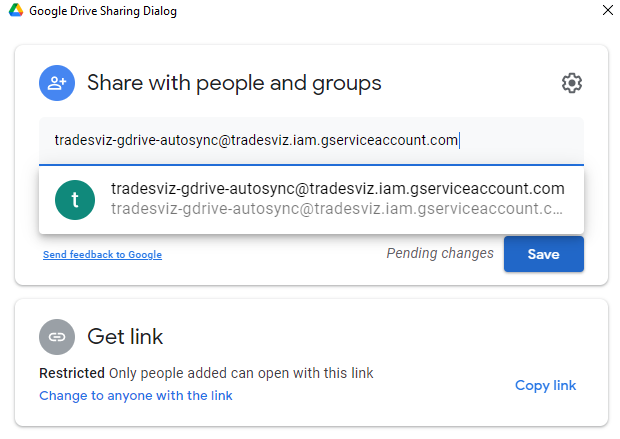620x439 pixels.
Task: Click the 'Restricted' access label
Action: (72, 373)
